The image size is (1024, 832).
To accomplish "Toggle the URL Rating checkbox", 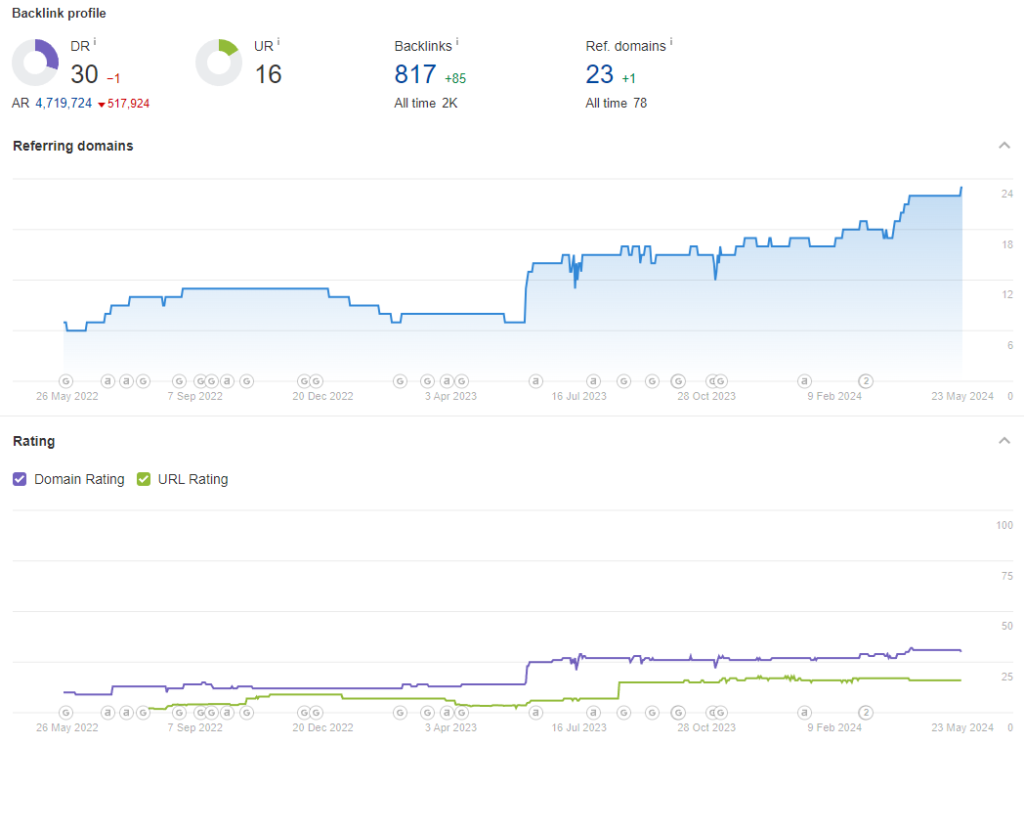I will click(x=144, y=479).
